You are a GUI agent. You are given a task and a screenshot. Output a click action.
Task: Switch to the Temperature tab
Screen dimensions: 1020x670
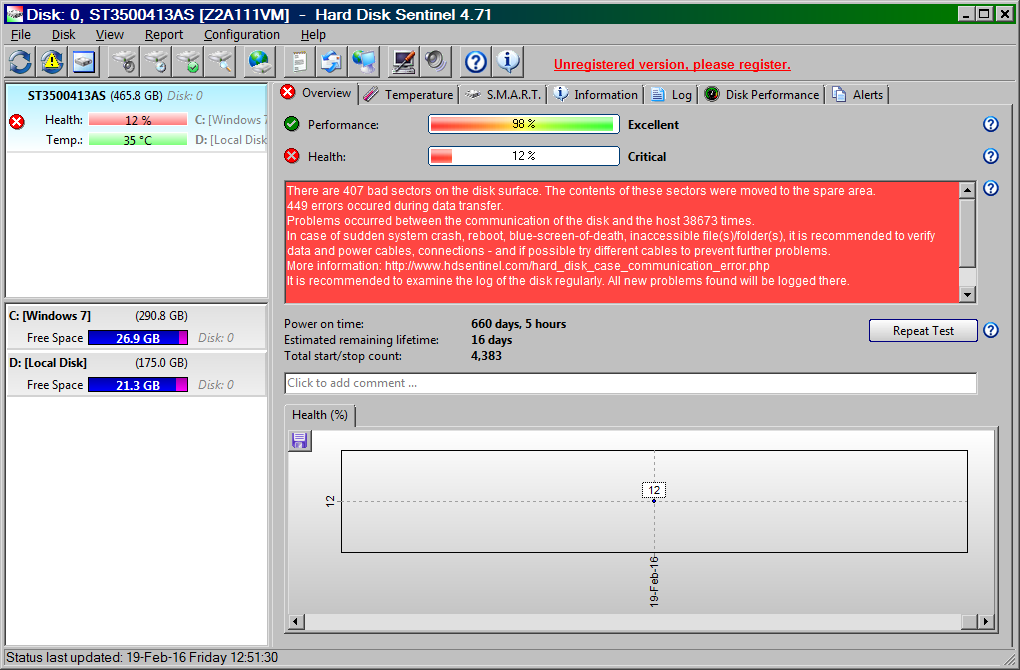(409, 95)
